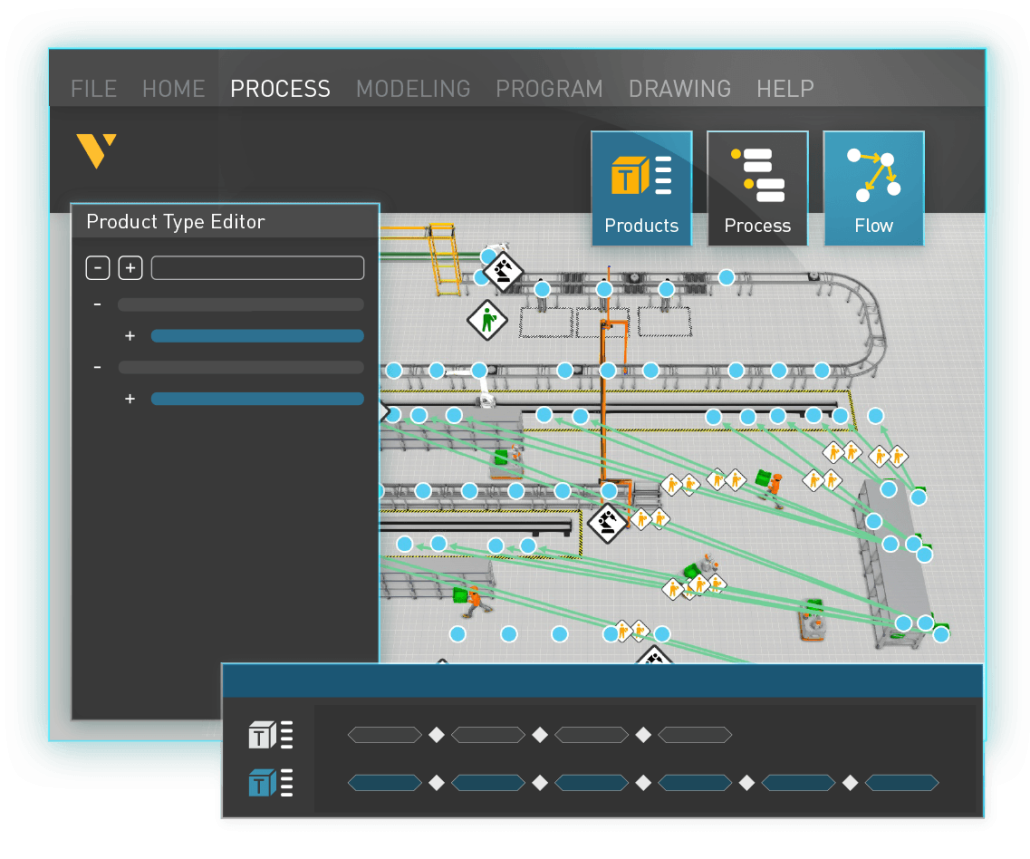1030x859 pixels.
Task: Click the yellow V logo
Action: point(97,151)
